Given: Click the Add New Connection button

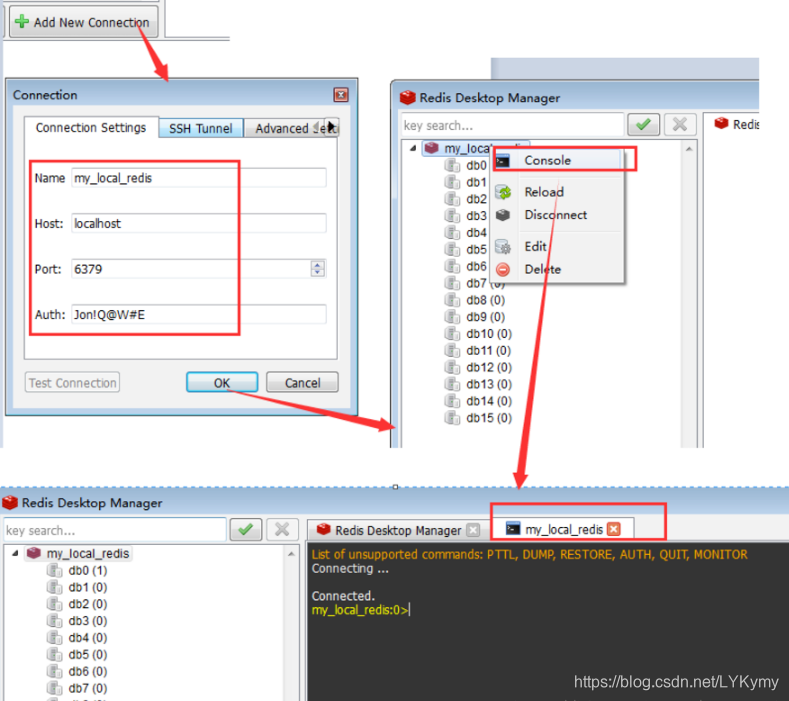Looking at the screenshot, I should coord(84,22).
